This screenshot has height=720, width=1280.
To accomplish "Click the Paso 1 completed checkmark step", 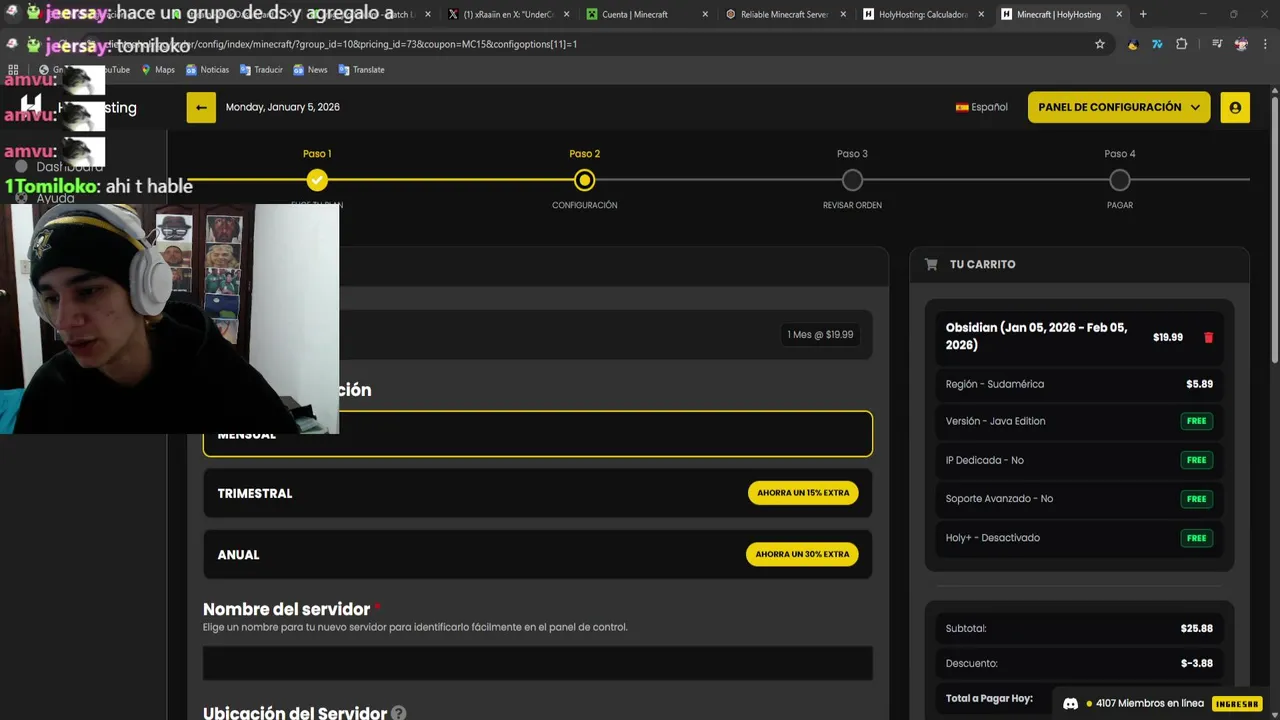I will (317, 180).
